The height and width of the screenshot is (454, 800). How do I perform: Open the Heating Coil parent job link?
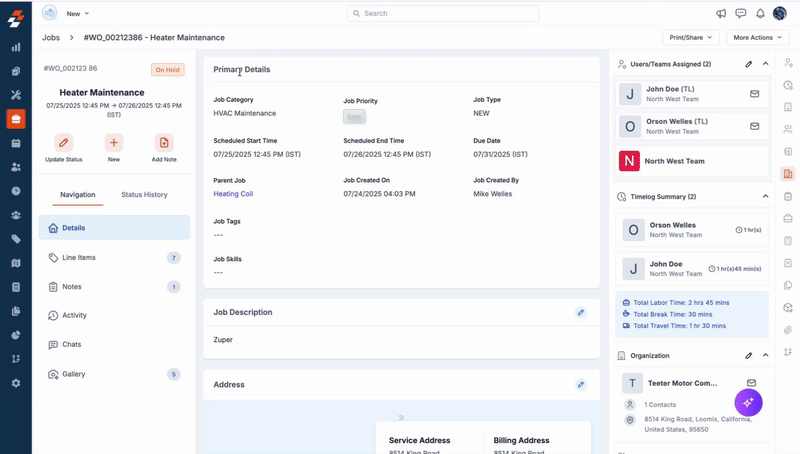tap(233, 194)
